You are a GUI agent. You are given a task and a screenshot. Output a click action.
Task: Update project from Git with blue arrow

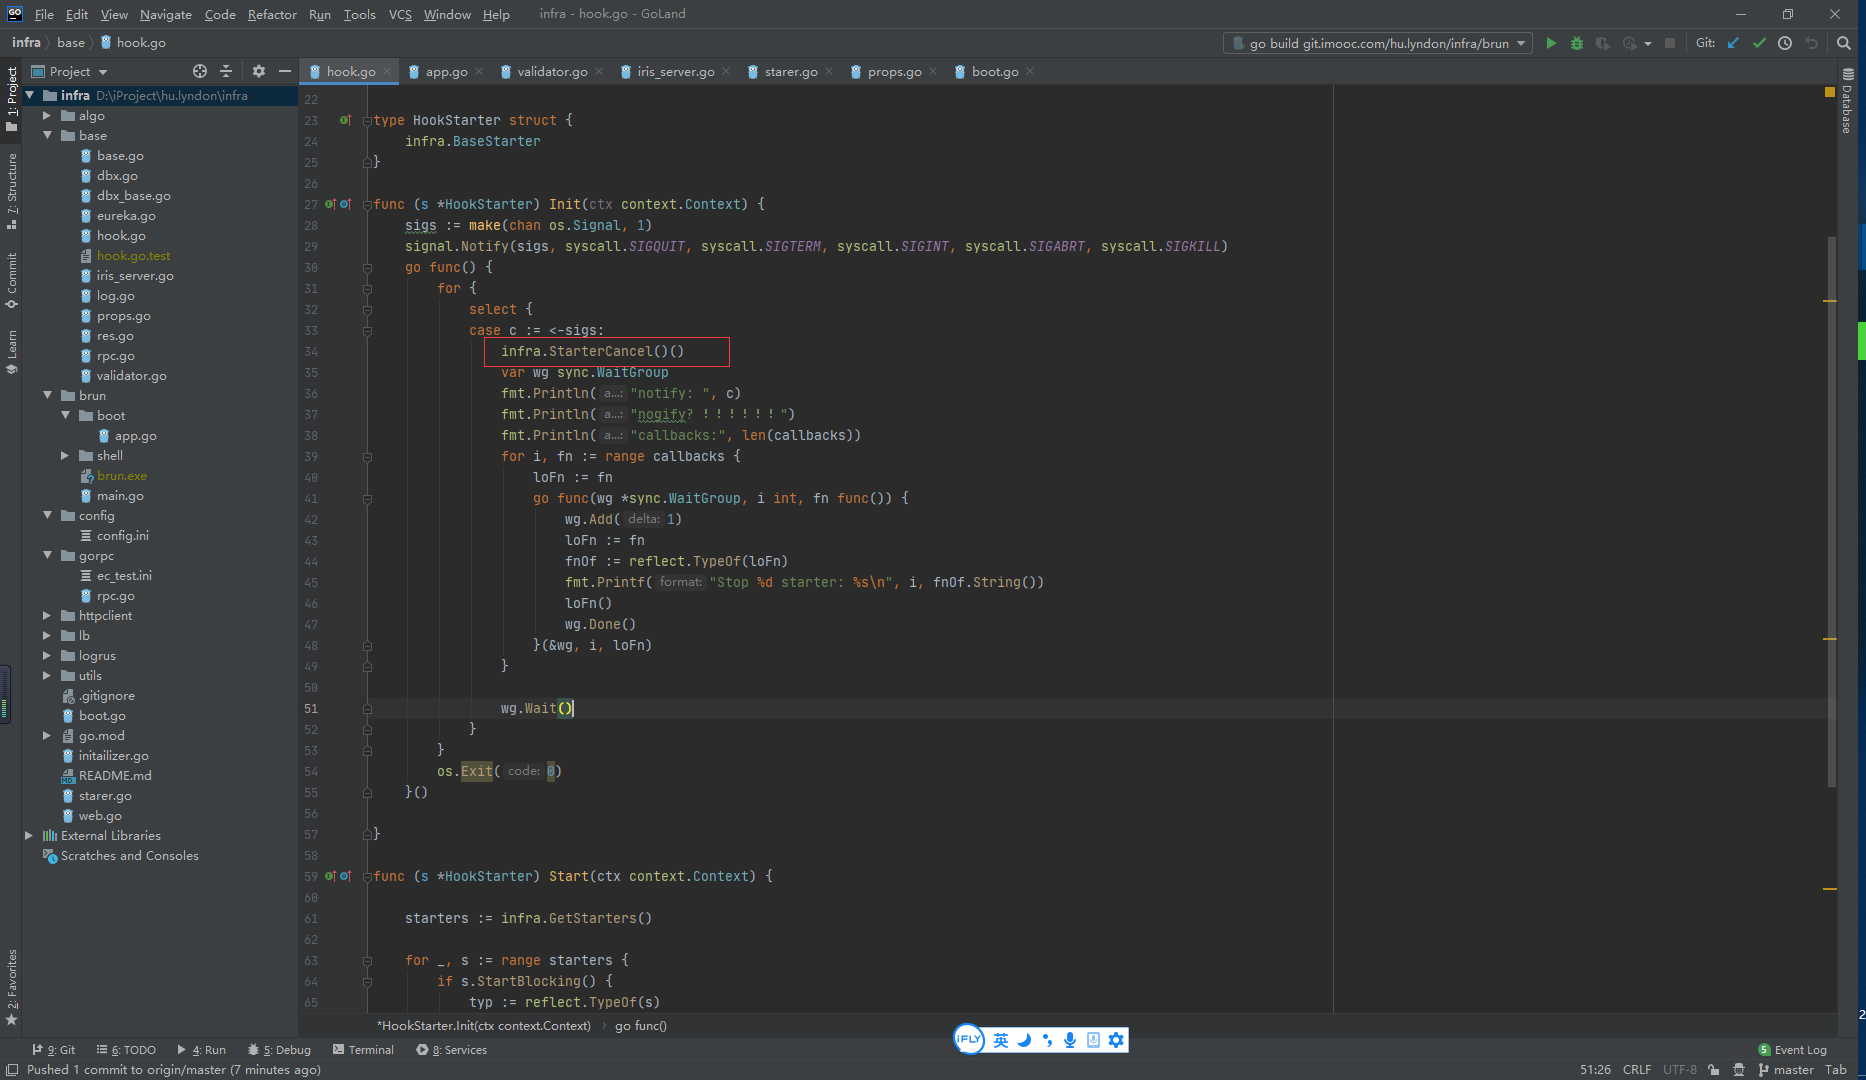(1733, 43)
